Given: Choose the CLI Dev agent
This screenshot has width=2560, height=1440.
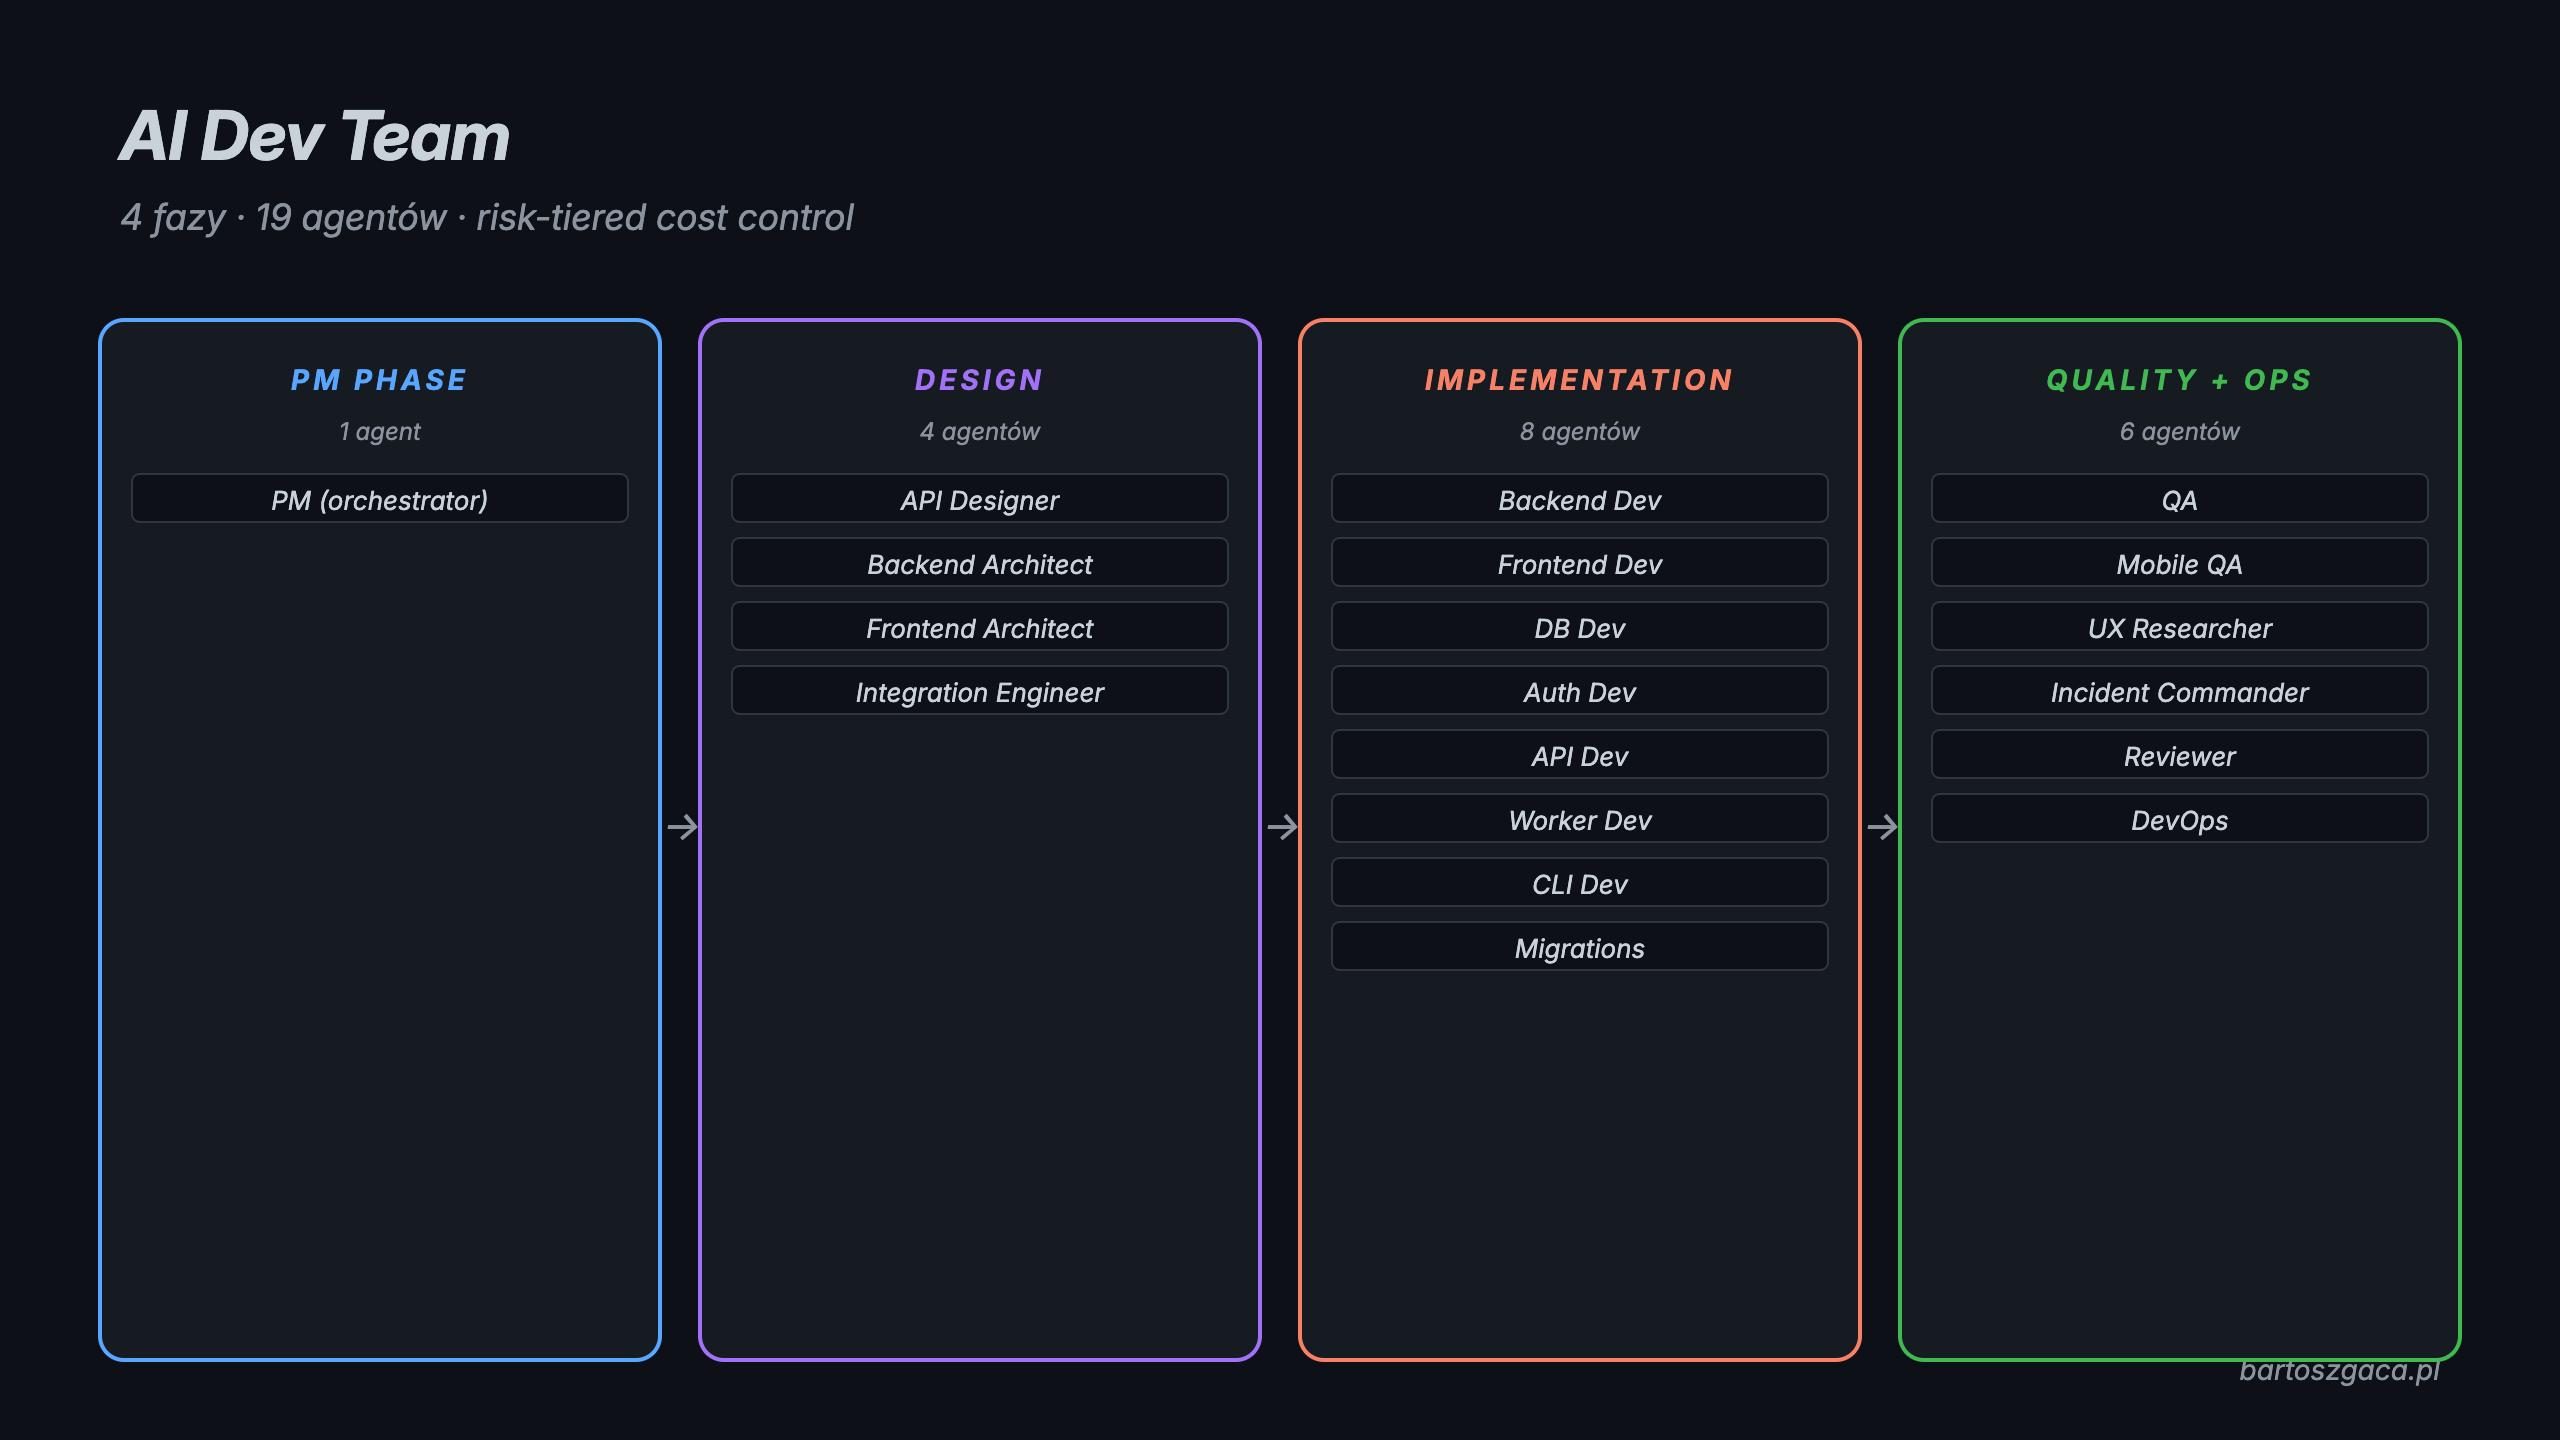Looking at the screenshot, I should [1580, 882].
